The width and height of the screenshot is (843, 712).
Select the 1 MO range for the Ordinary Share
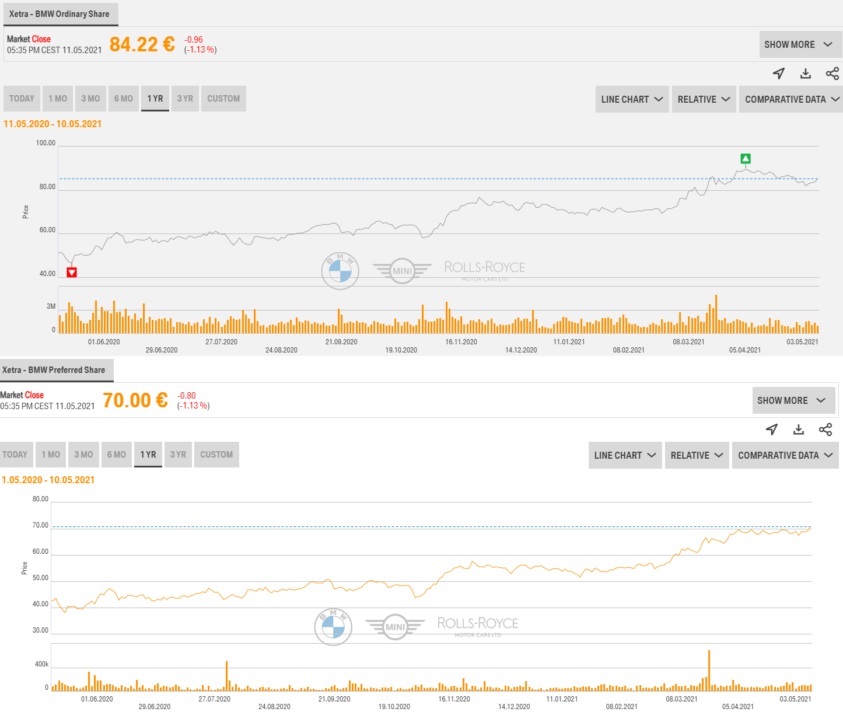(x=56, y=98)
